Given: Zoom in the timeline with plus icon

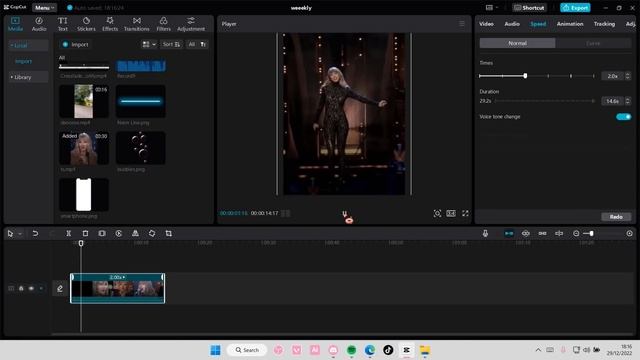Looking at the screenshot, I should pos(629,233).
